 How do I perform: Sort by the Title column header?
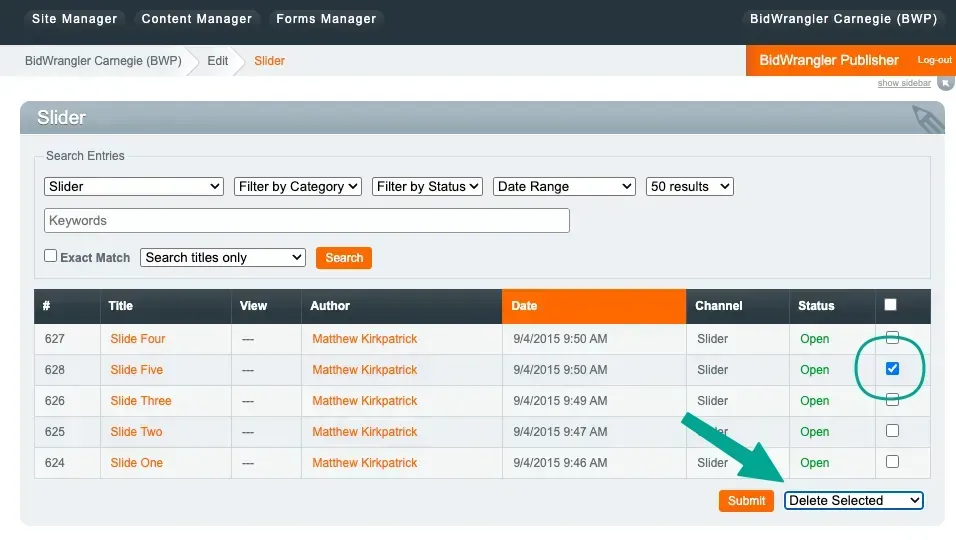(x=166, y=306)
